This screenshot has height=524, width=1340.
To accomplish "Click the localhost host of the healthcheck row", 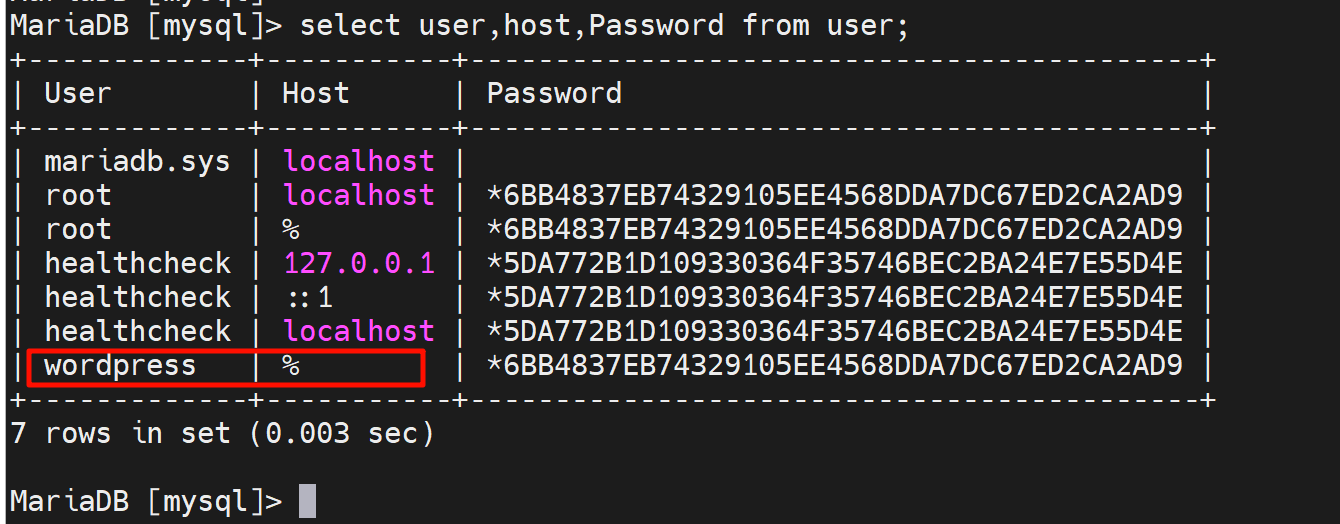I will (x=359, y=332).
